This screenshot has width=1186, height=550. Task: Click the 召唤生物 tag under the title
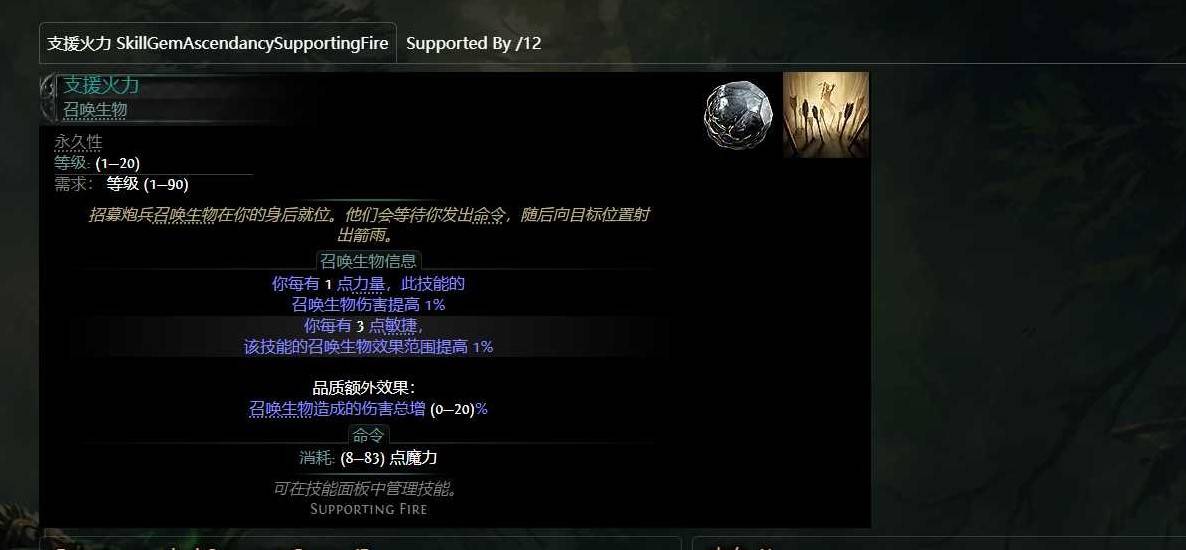coord(95,110)
